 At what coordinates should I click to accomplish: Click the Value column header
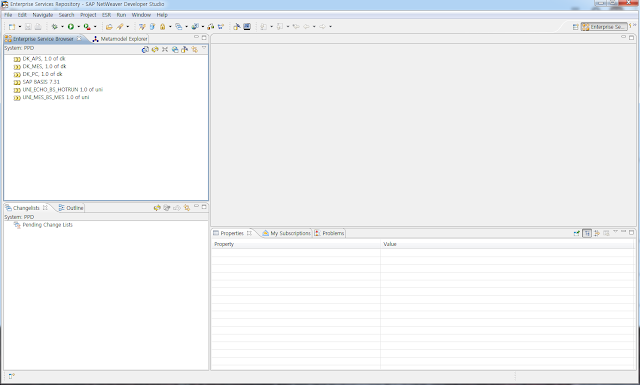[x=507, y=244]
